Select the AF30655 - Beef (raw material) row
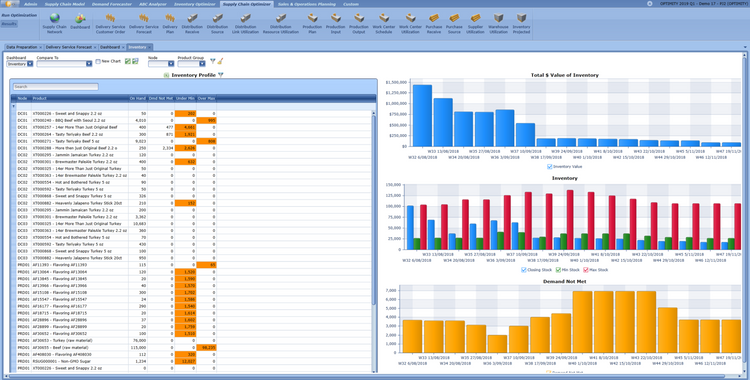 pos(194,347)
